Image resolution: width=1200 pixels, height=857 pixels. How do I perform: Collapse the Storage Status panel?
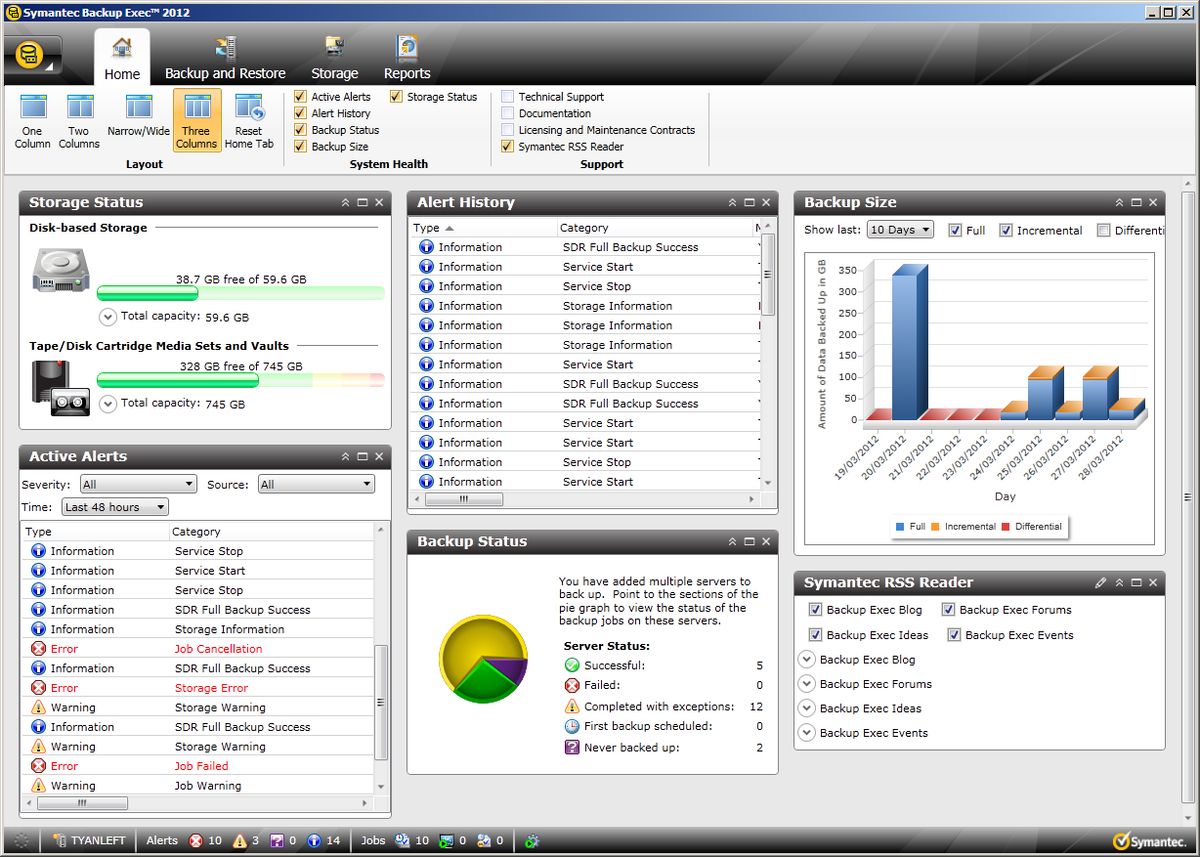[345, 202]
